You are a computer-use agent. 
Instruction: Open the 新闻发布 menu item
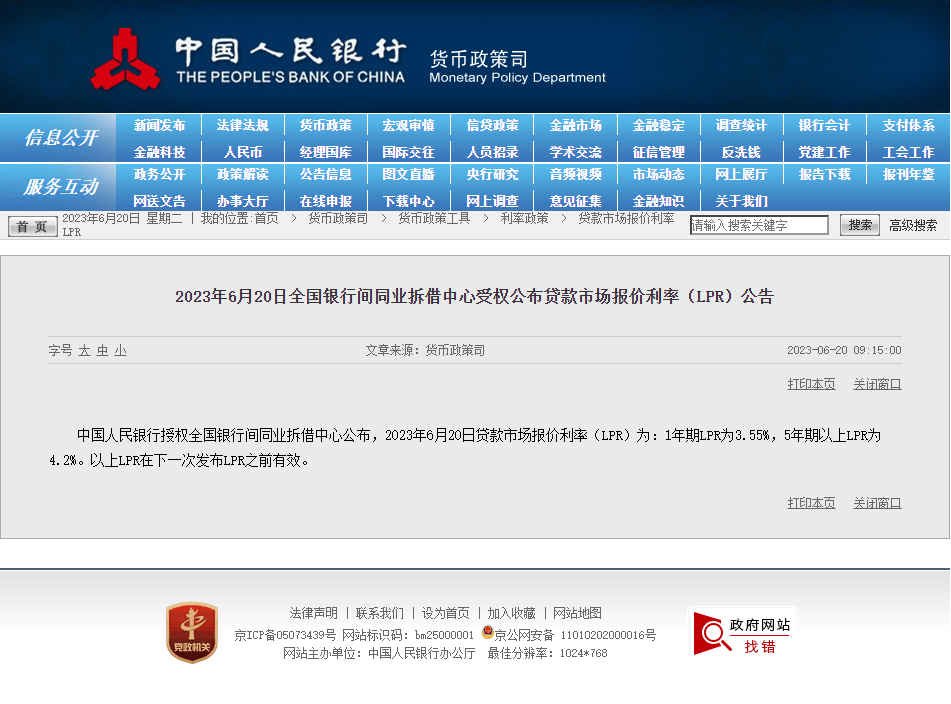[x=159, y=126]
